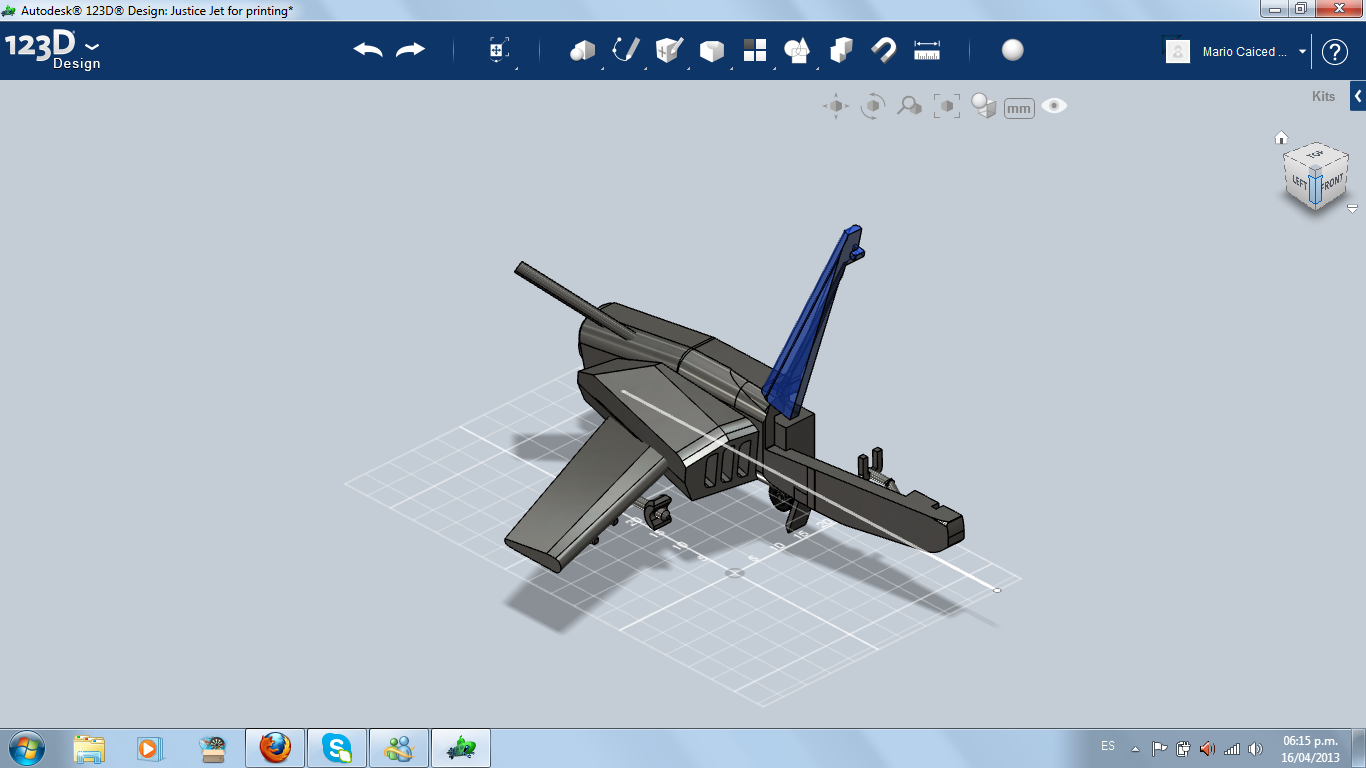Open the Help question mark menu
This screenshot has width=1366, height=768.
pyautogui.click(x=1335, y=52)
